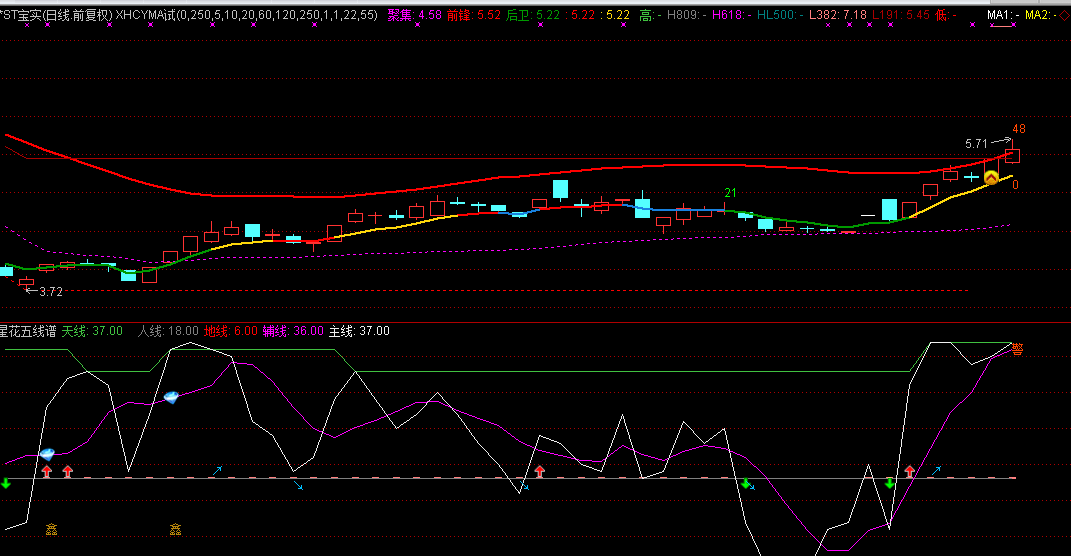Click the 聚集 4.58 header value
Viewport: 1071px width, 556px height.
click(x=414, y=15)
